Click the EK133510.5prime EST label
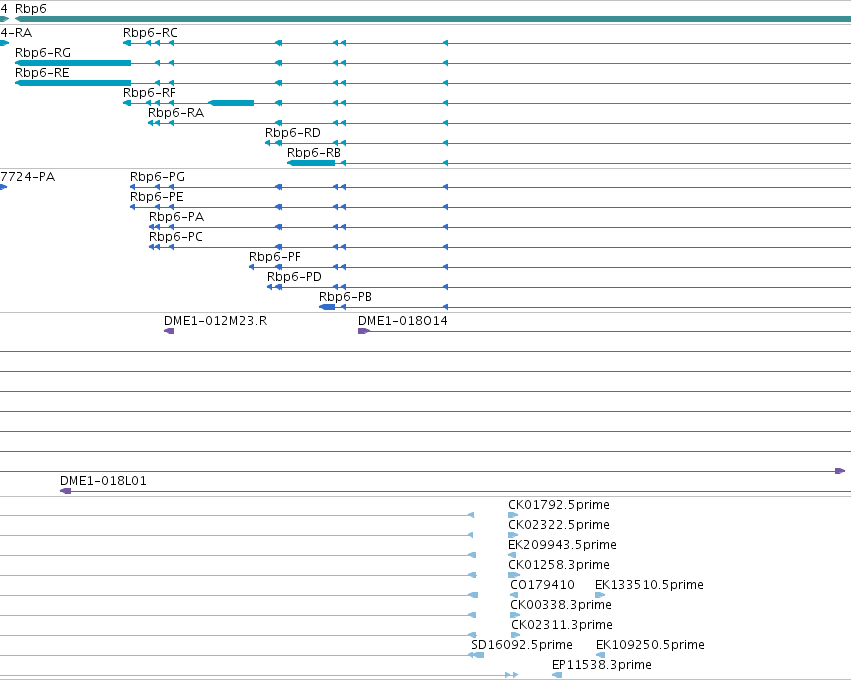The width and height of the screenshot is (851, 680). coord(649,586)
